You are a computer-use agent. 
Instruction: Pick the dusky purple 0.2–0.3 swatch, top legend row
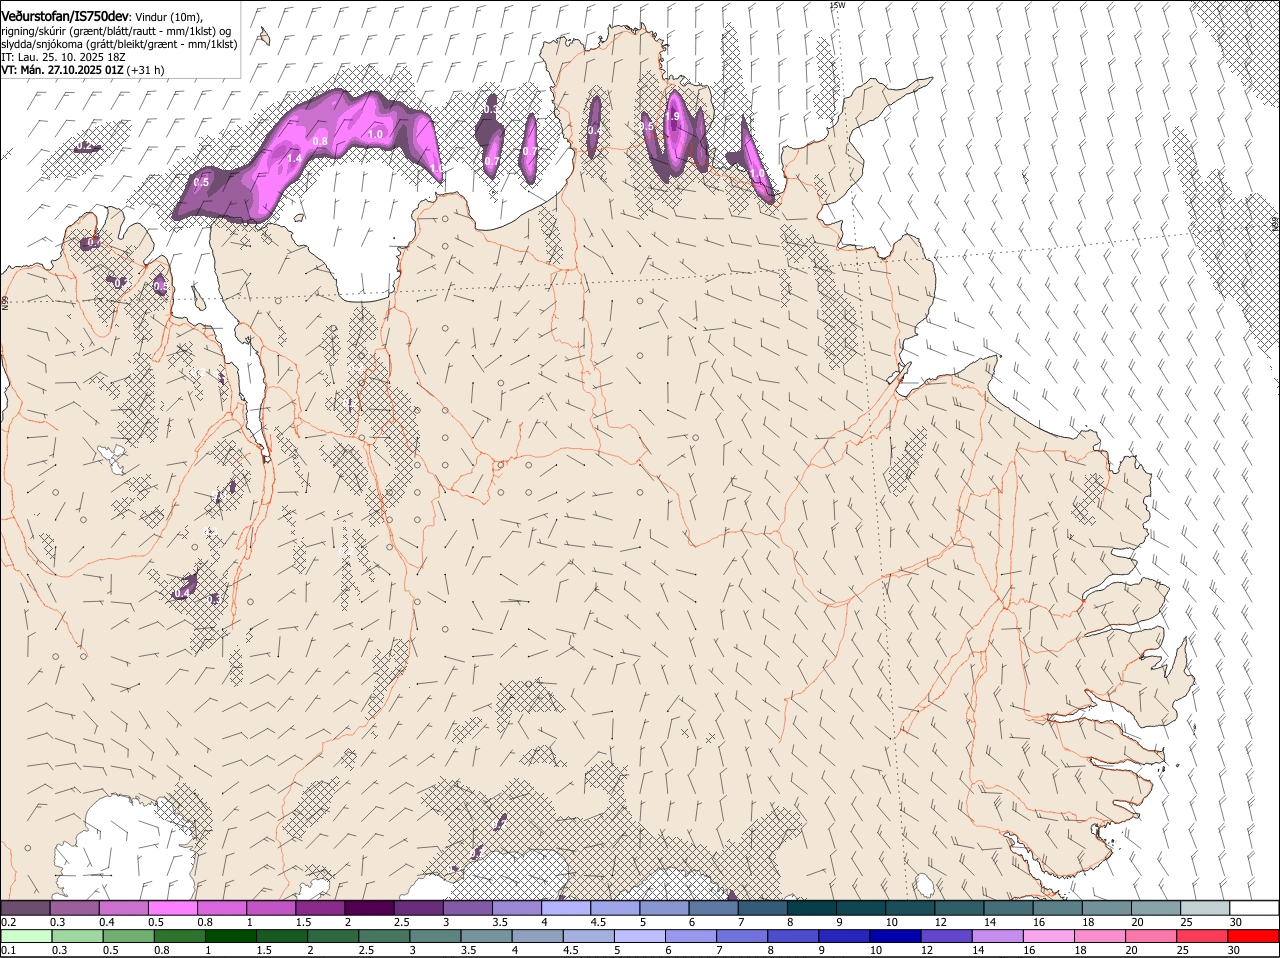25,907
